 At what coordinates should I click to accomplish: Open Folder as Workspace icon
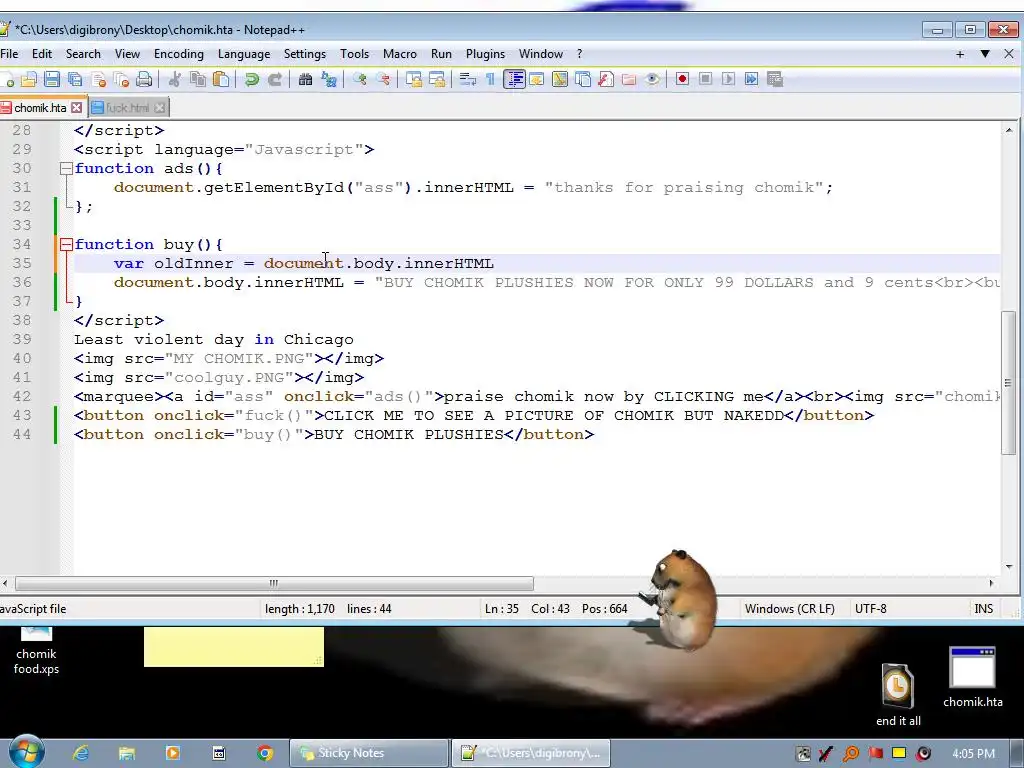[629, 80]
